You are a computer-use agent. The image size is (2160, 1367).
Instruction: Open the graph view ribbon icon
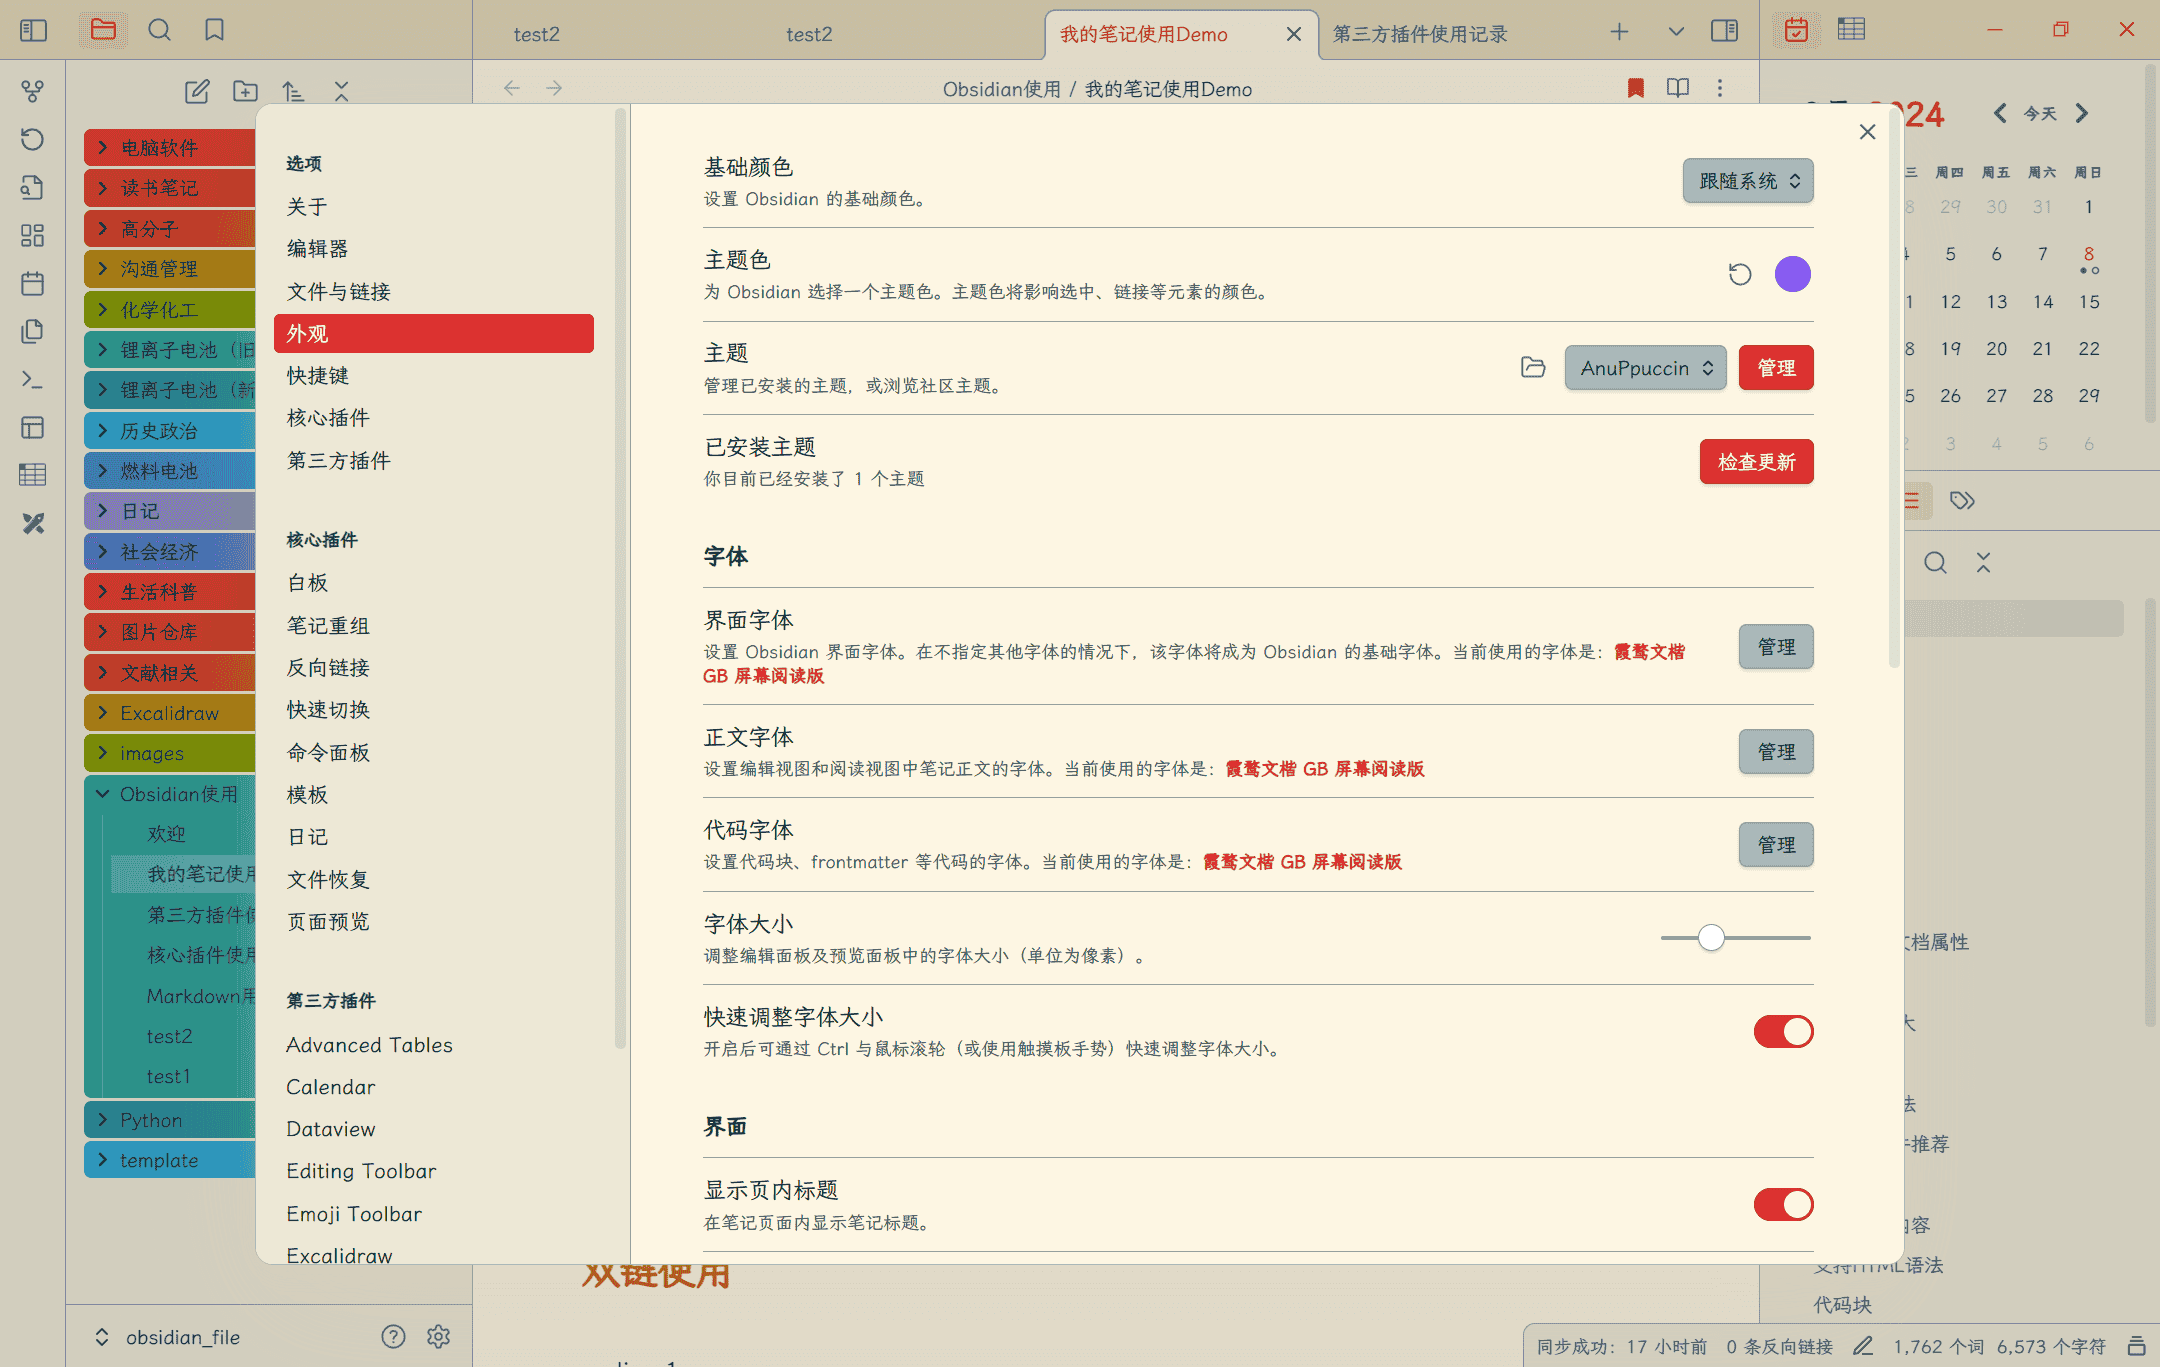point(32,91)
